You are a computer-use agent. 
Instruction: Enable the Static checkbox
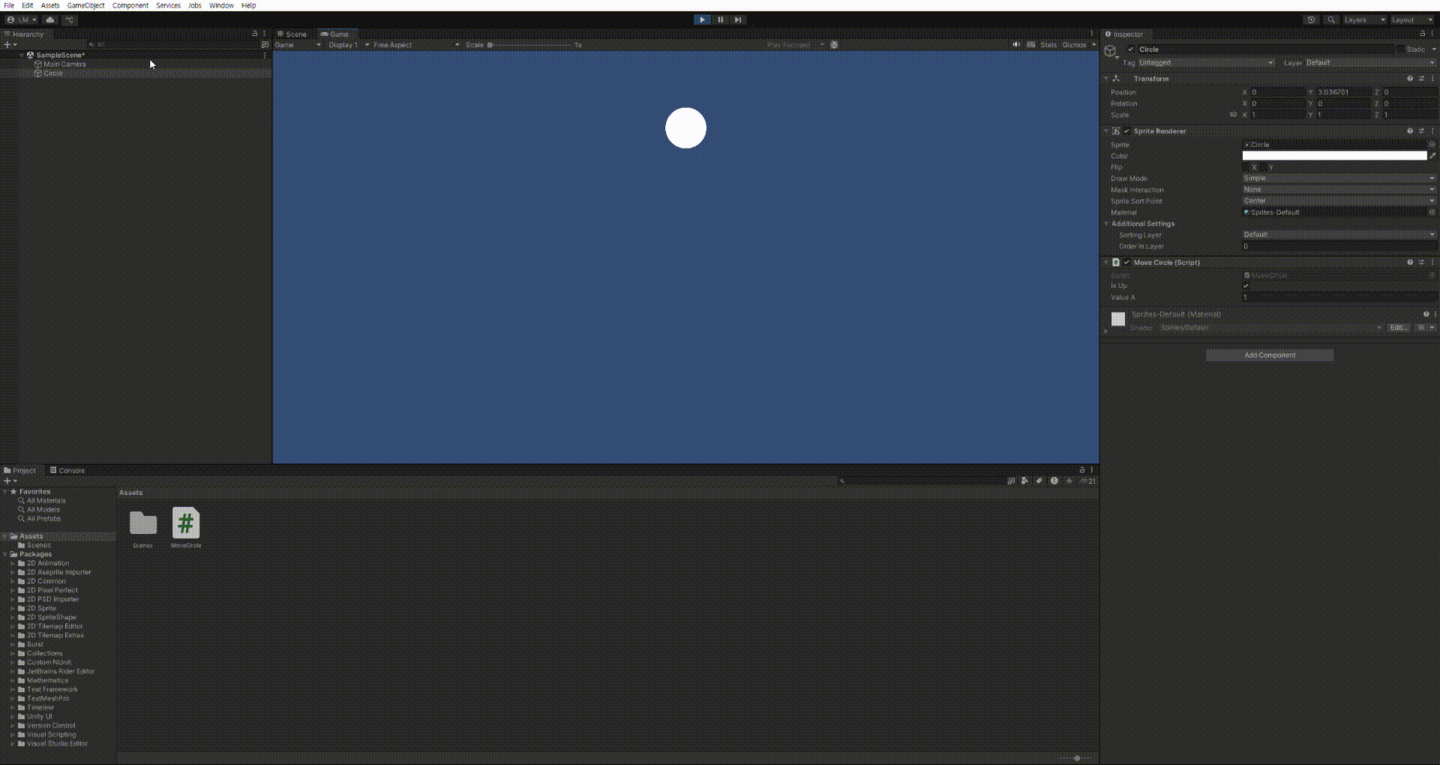tap(1401, 49)
